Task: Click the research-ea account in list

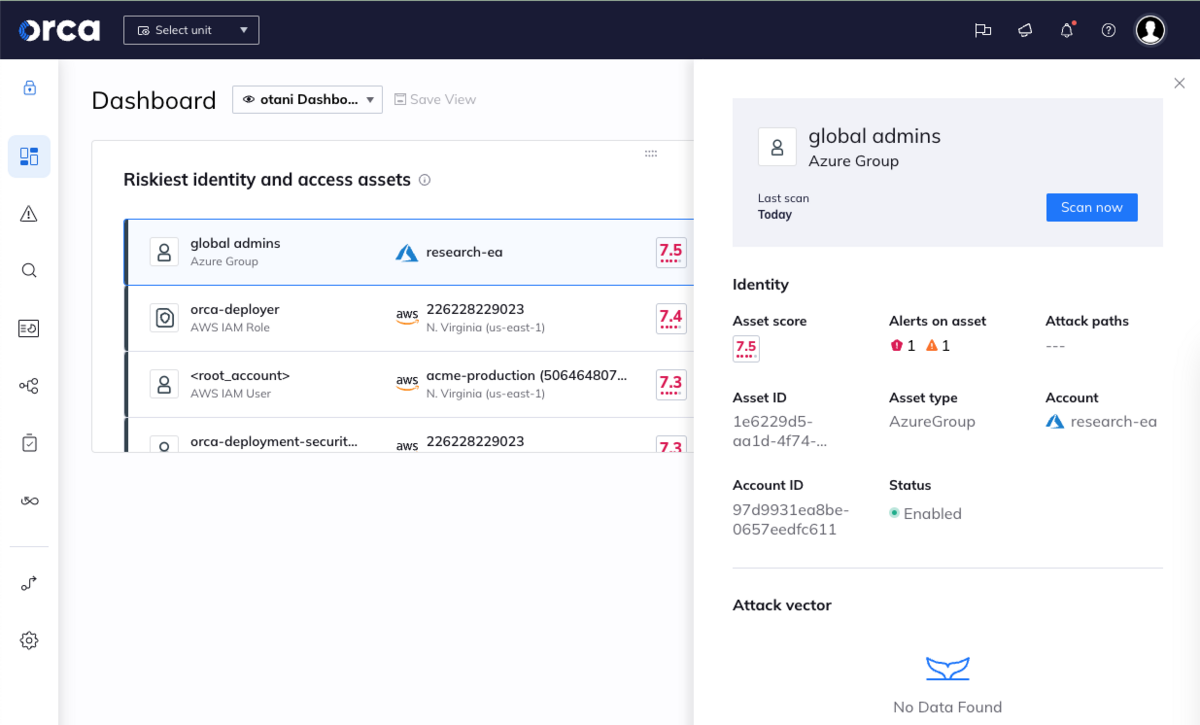Action: [x=464, y=252]
